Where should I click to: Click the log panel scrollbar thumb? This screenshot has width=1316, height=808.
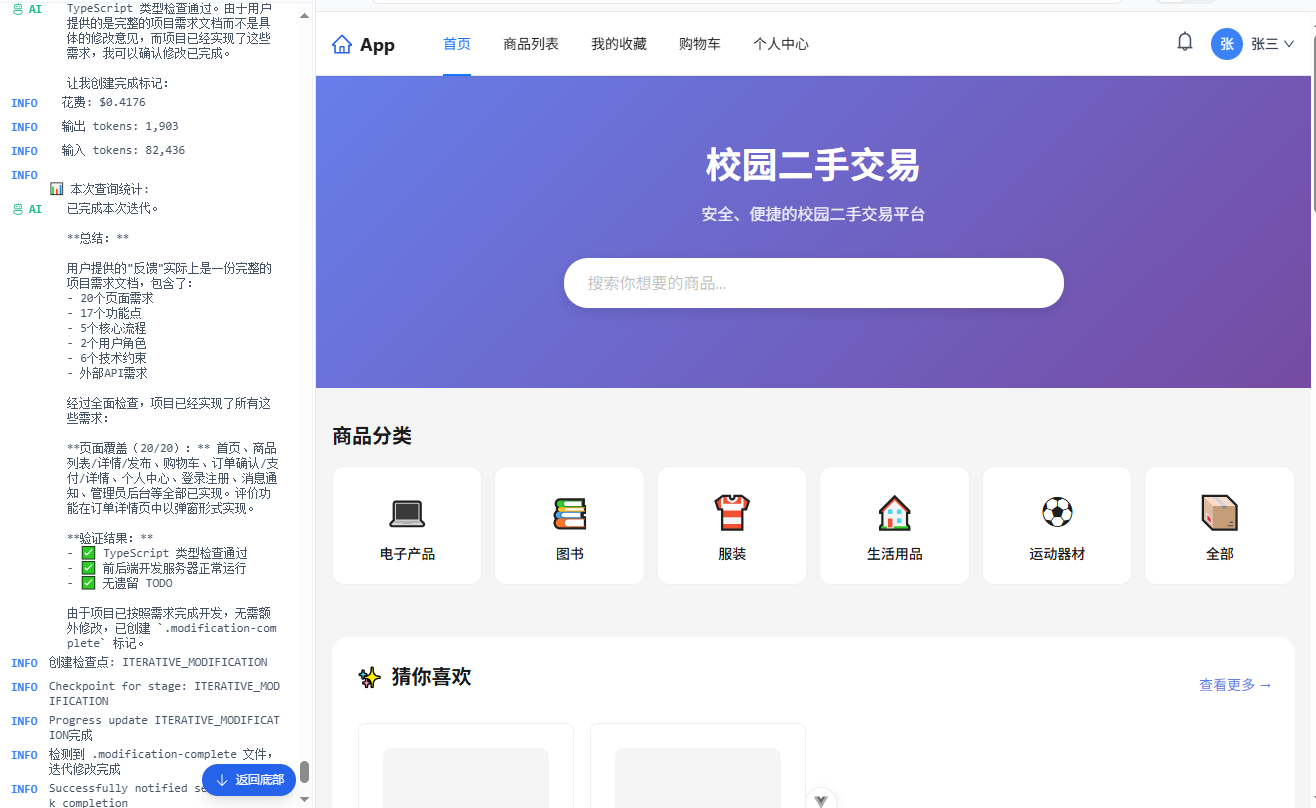click(305, 772)
